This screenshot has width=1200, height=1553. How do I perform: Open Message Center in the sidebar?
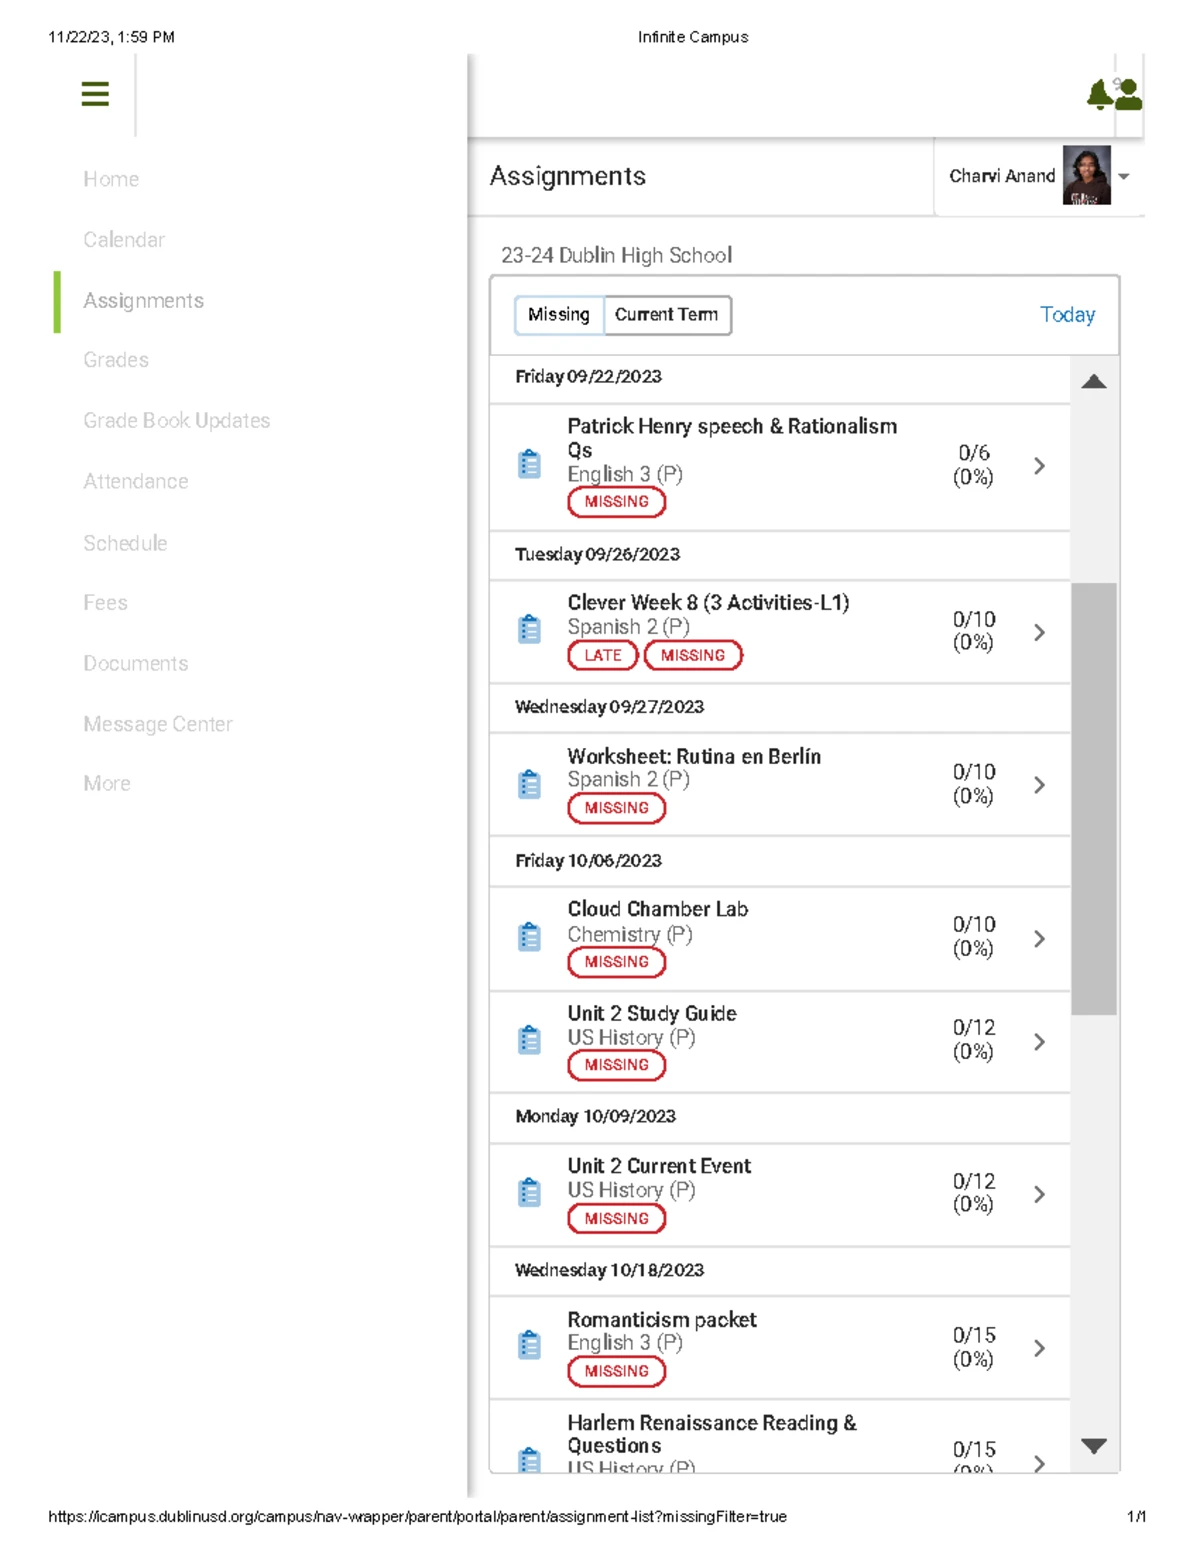point(158,724)
